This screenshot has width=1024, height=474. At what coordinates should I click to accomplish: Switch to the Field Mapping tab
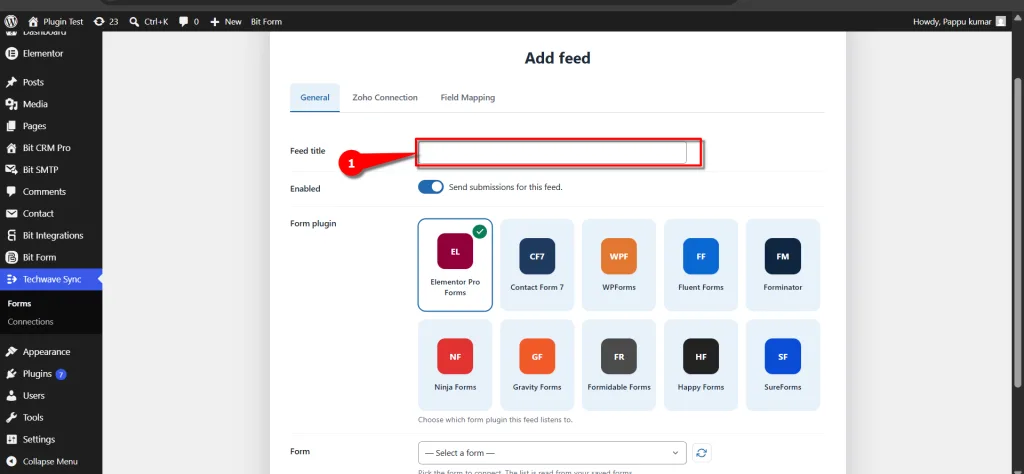click(468, 97)
